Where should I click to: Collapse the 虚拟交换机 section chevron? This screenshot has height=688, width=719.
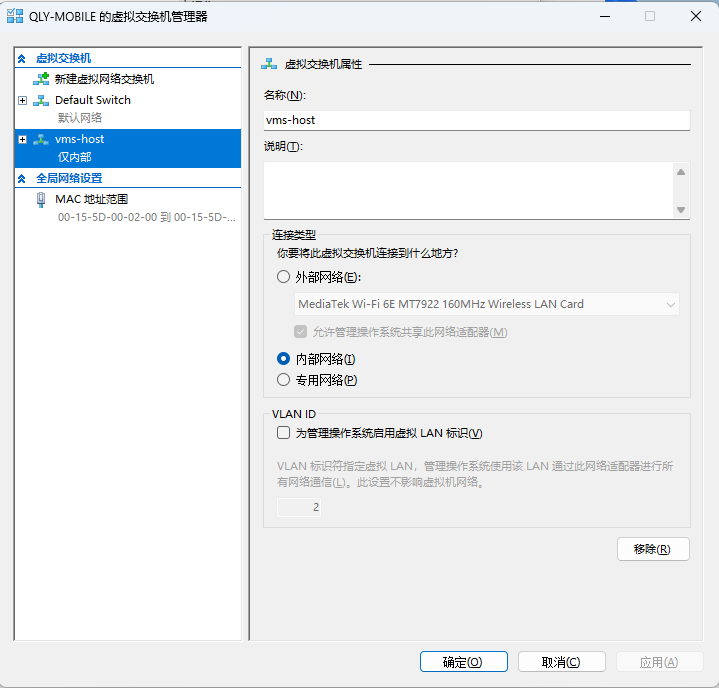tap(22, 58)
